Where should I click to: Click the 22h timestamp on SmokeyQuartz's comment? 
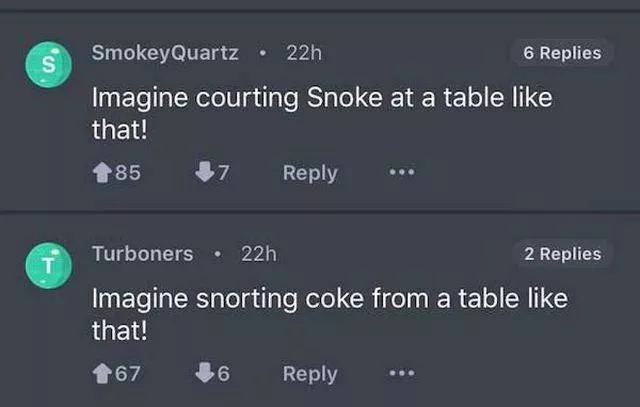point(303,53)
